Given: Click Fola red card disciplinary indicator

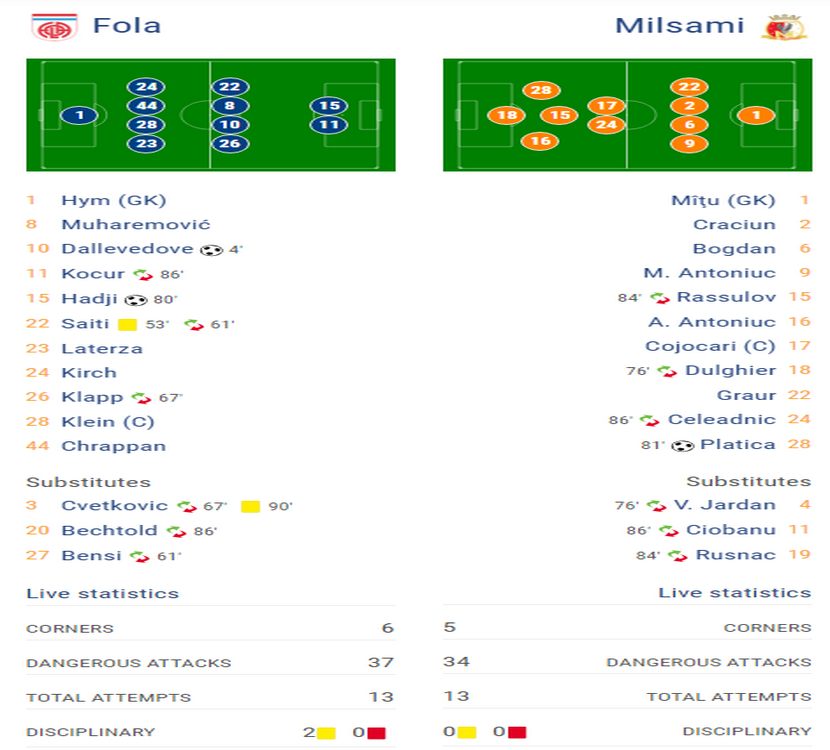Looking at the screenshot, I should [376, 733].
